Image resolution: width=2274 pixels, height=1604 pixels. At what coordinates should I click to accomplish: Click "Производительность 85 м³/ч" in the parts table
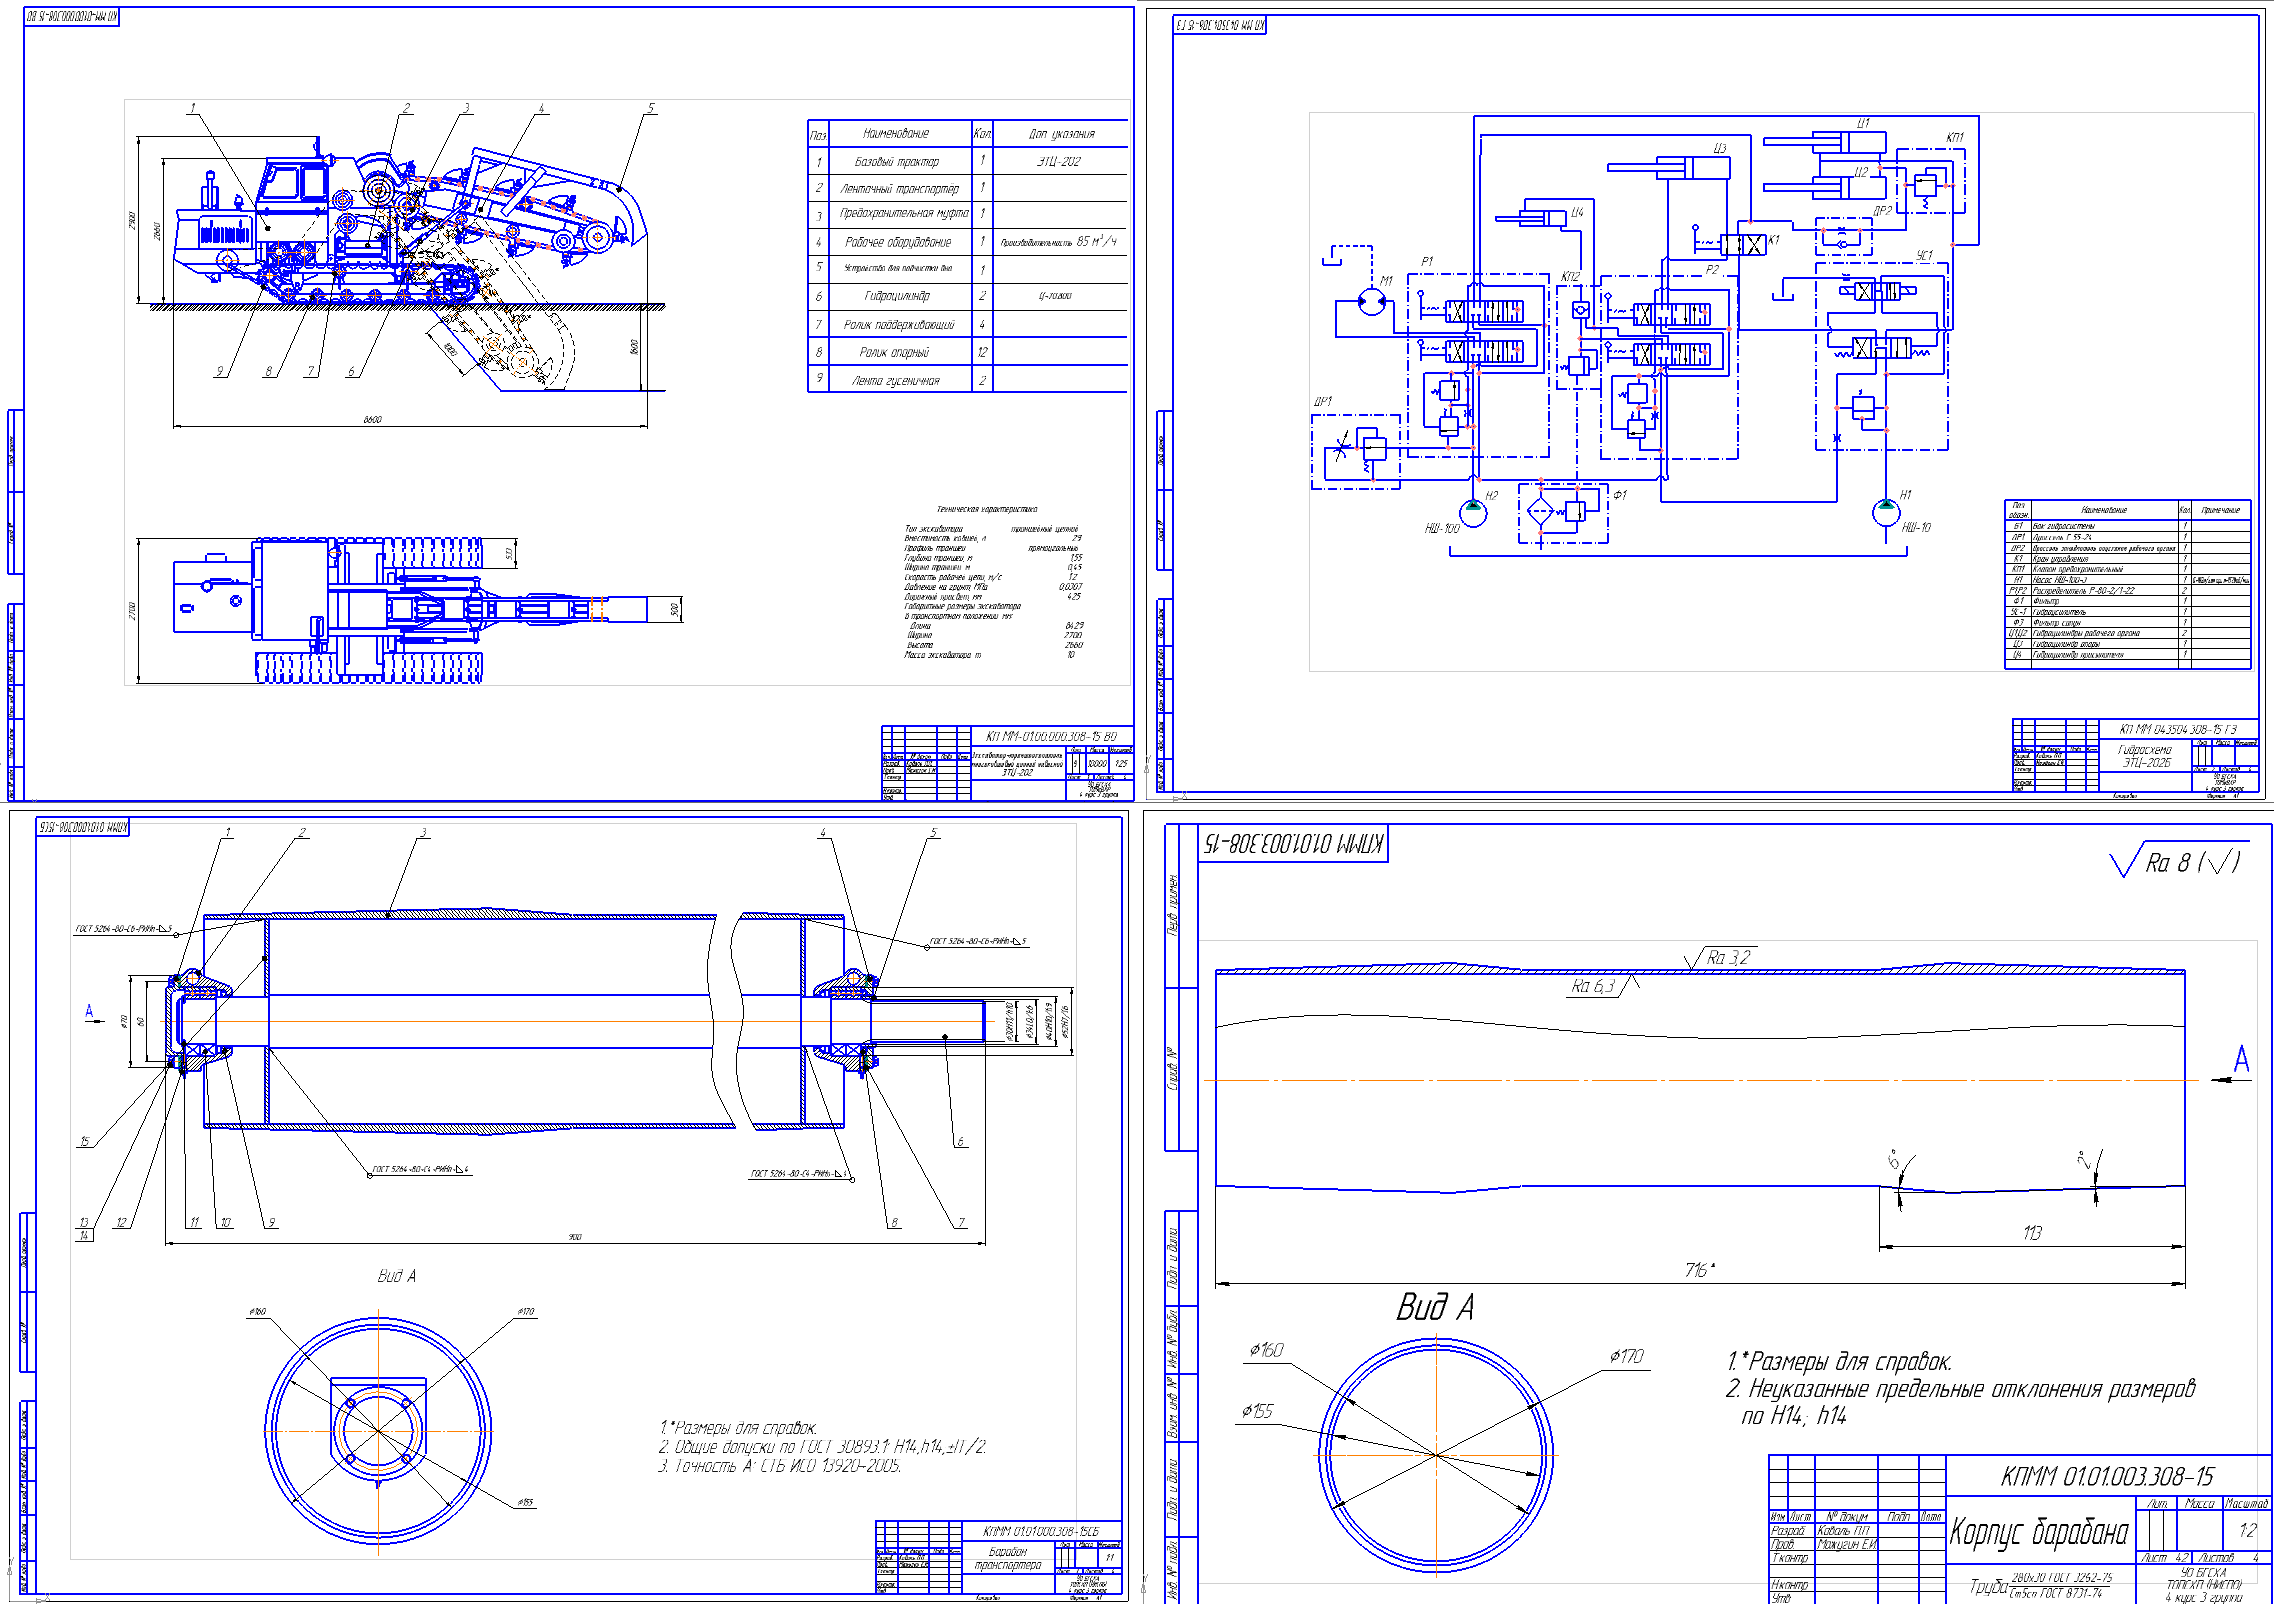(1059, 242)
